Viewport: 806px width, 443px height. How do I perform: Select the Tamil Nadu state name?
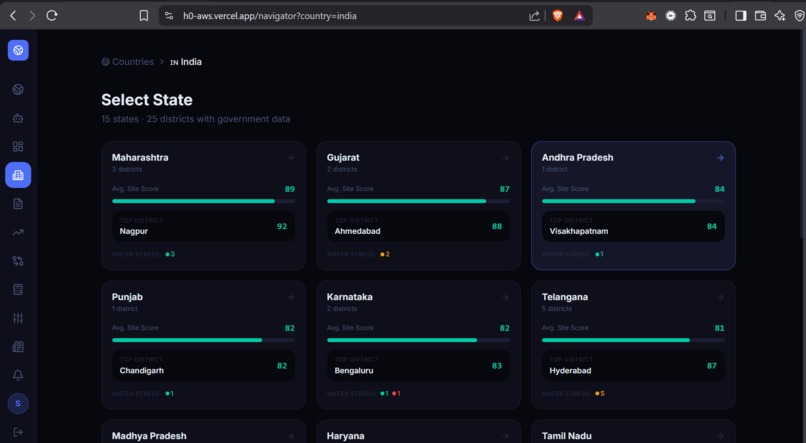[566, 436]
